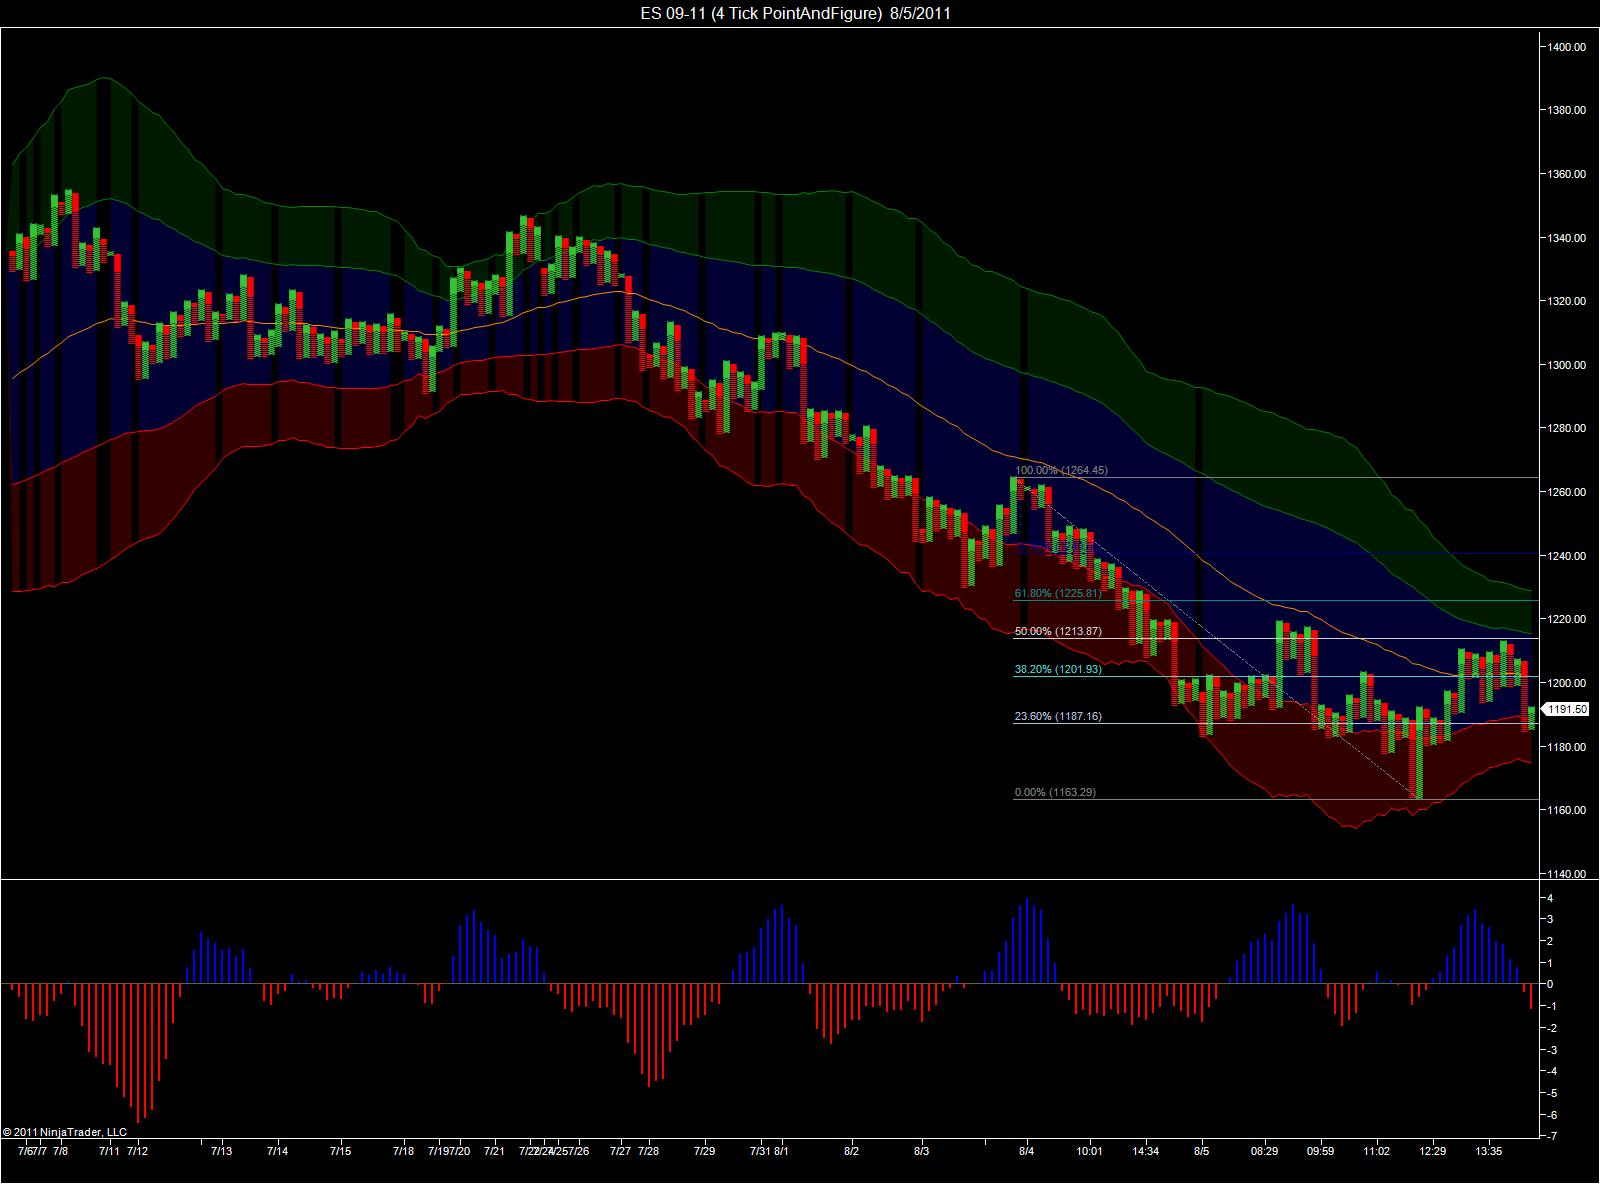This screenshot has width=1600, height=1184.
Task: Click the 8/5 date label
Action: coord(1202,1151)
